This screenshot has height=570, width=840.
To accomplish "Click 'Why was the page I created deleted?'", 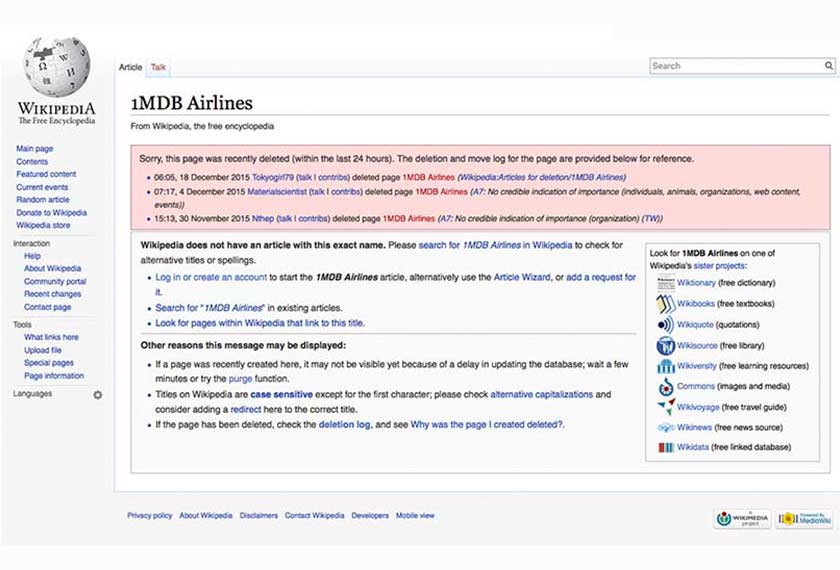I will pos(487,424).
